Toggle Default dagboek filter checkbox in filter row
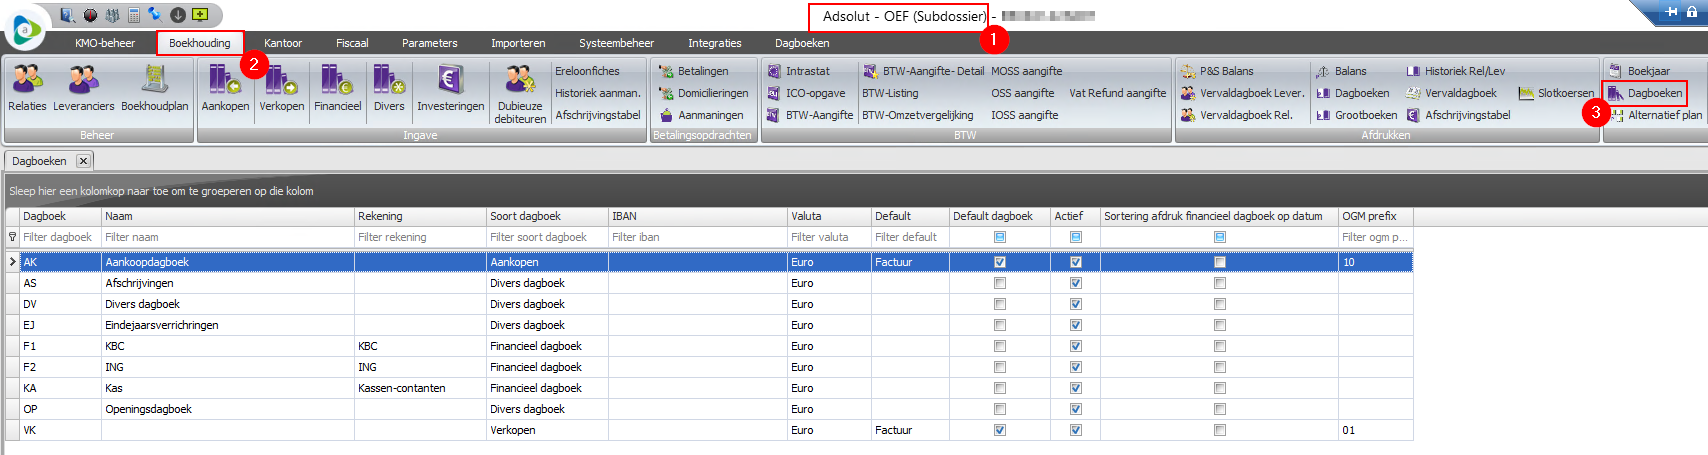 click(1000, 237)
